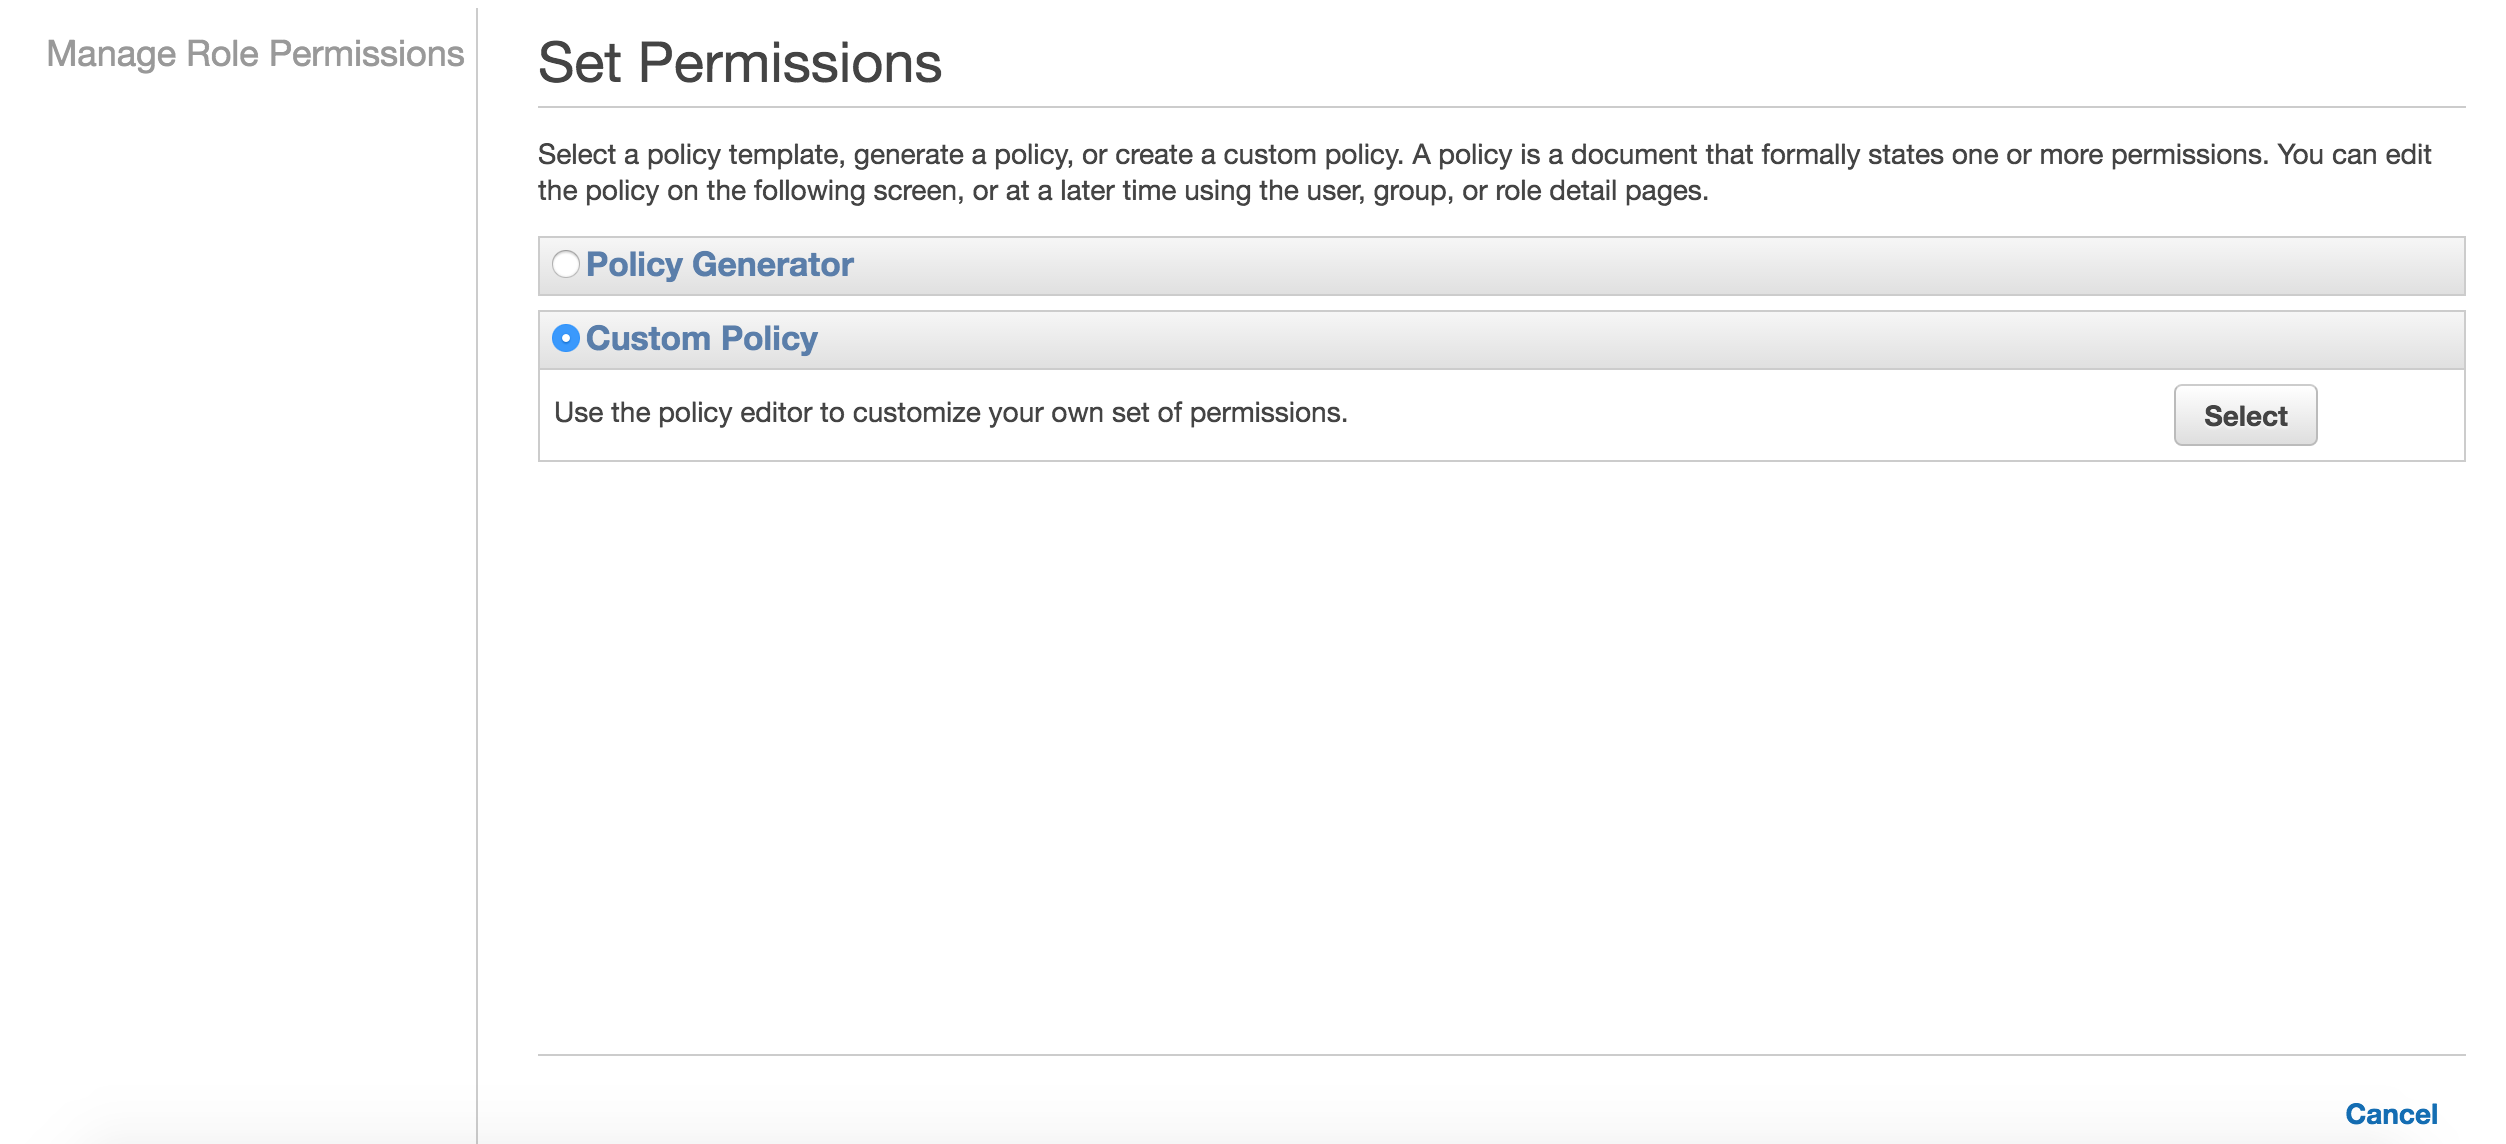Click the filled Custom Policy radio indicator
This screenshot has width=2506, height=1144.
point(566,340)
